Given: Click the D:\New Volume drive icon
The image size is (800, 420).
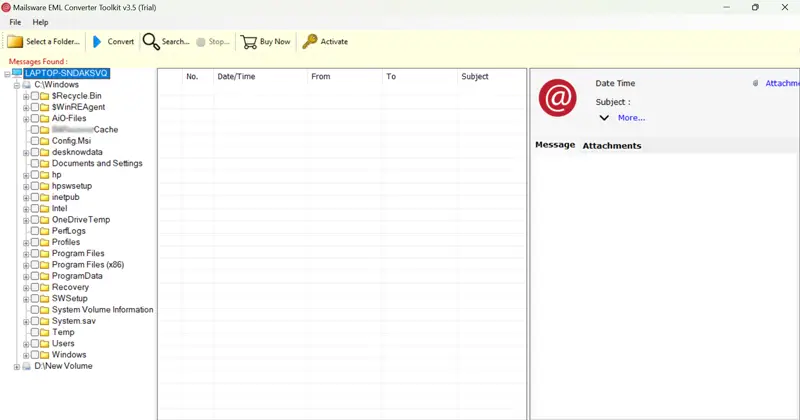Looking at the screenshot, I should click(x=27, y=366).
